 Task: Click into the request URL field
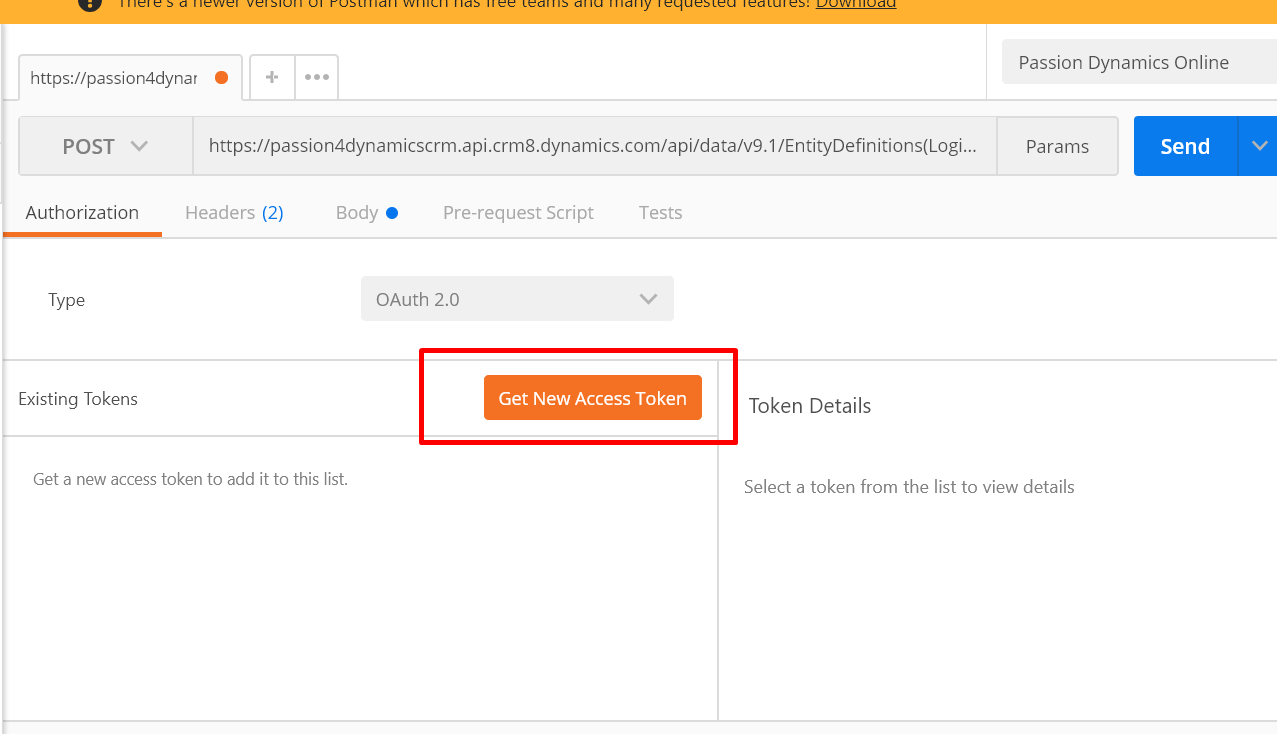tap(595, 146)
